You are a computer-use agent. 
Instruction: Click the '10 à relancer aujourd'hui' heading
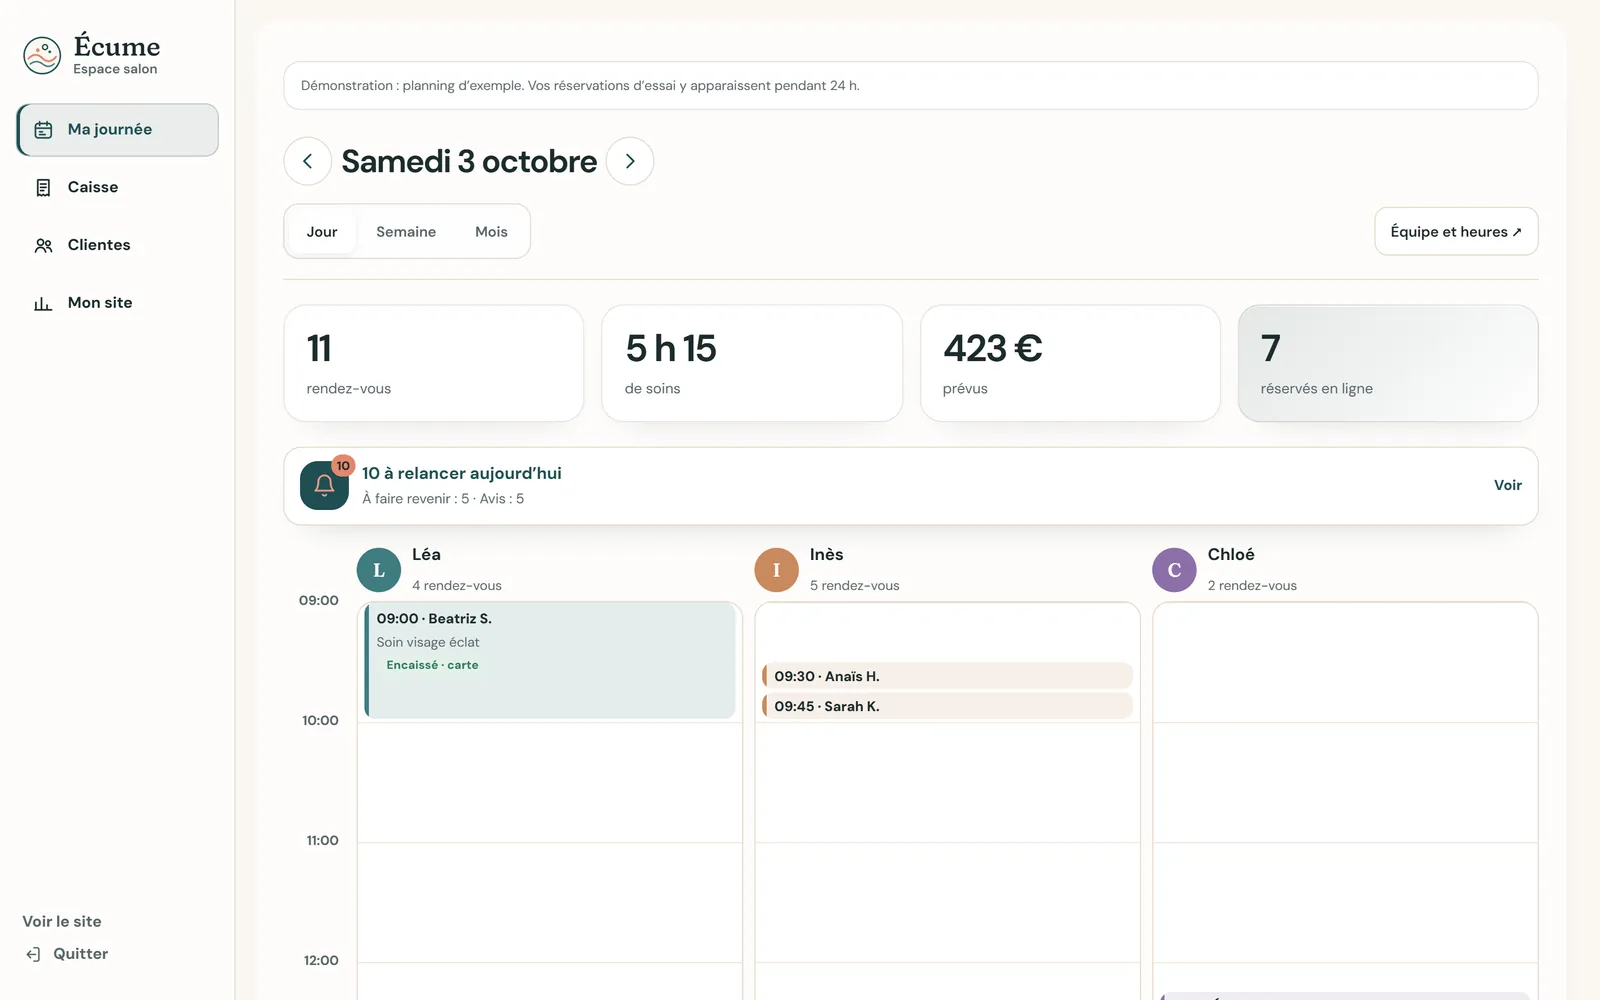[462, 474]
